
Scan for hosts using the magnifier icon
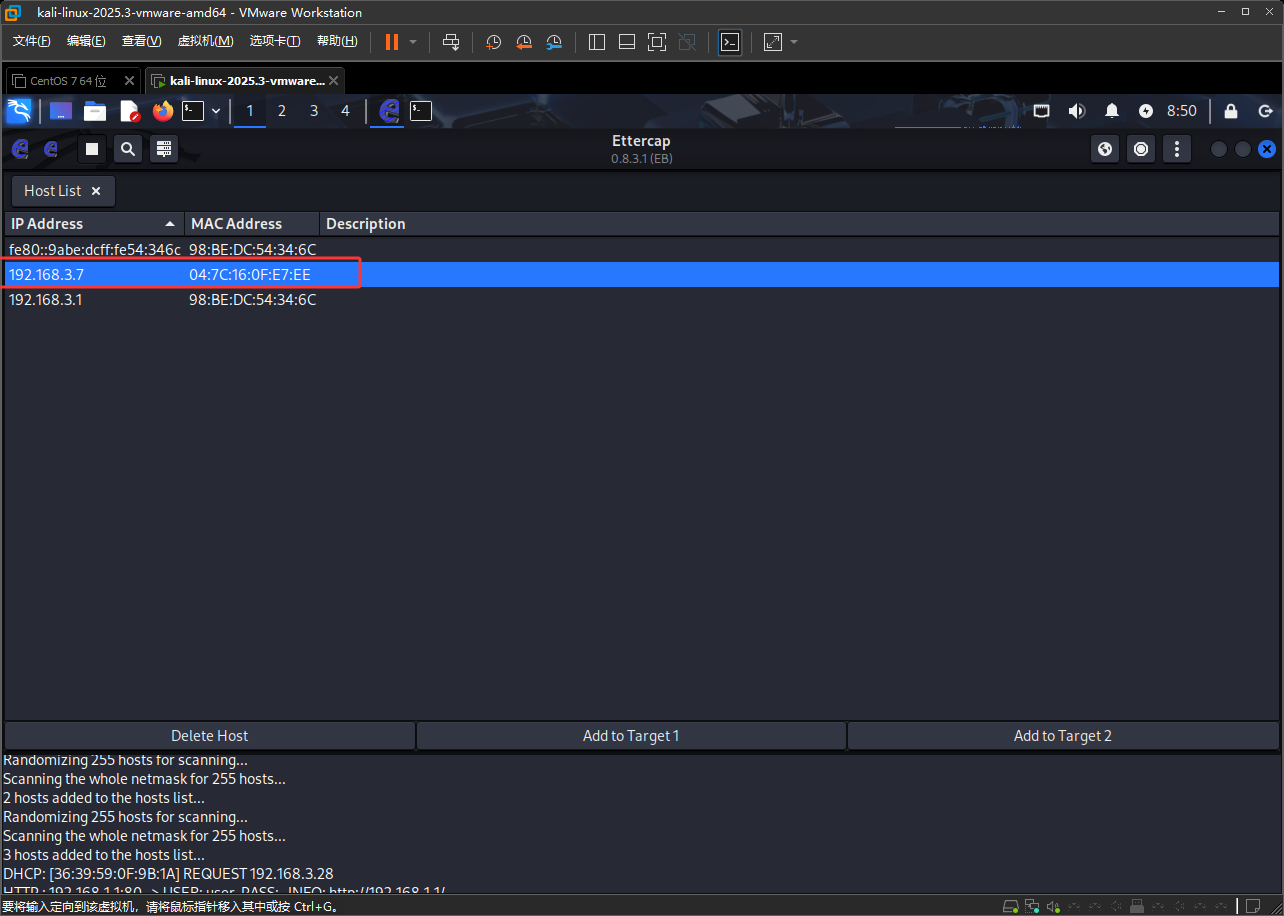(128, 149)
